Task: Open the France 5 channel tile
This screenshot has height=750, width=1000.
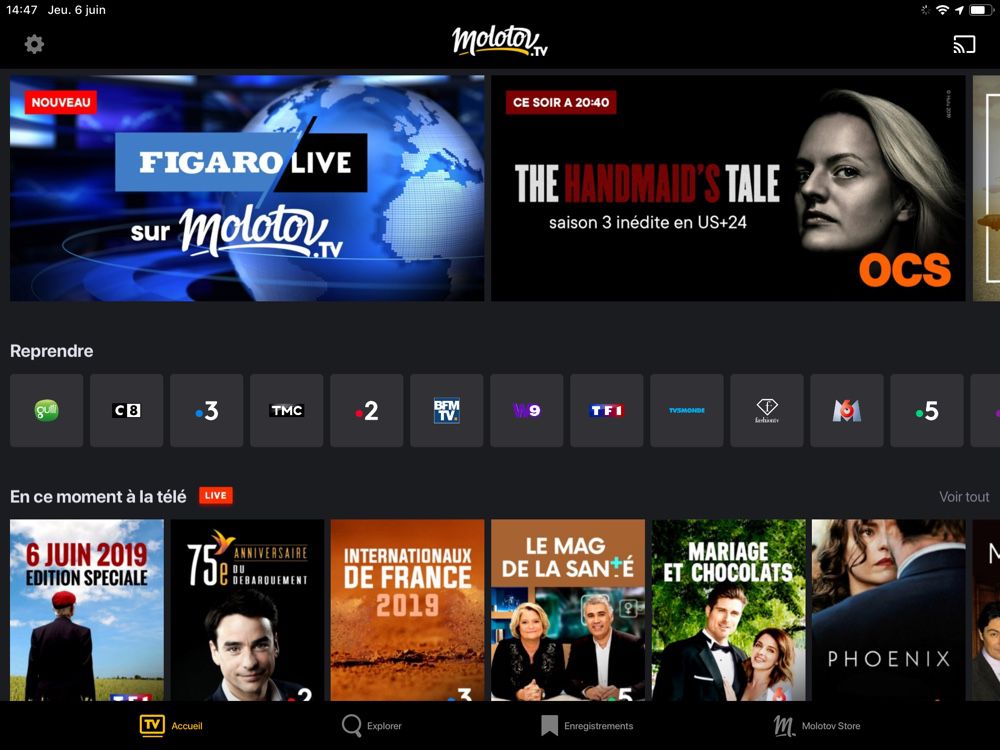Action: tap(927, 410)
